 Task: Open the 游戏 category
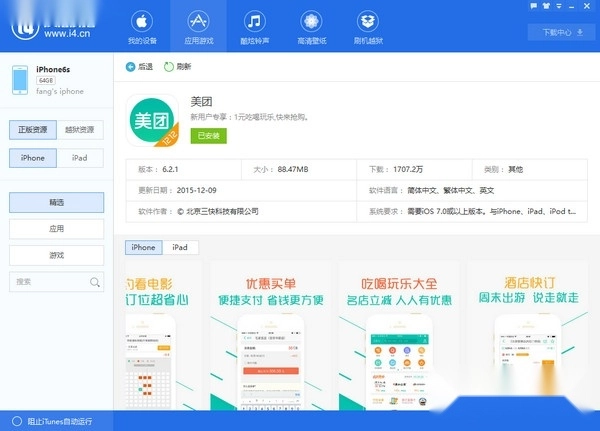(x=57, y=255)
